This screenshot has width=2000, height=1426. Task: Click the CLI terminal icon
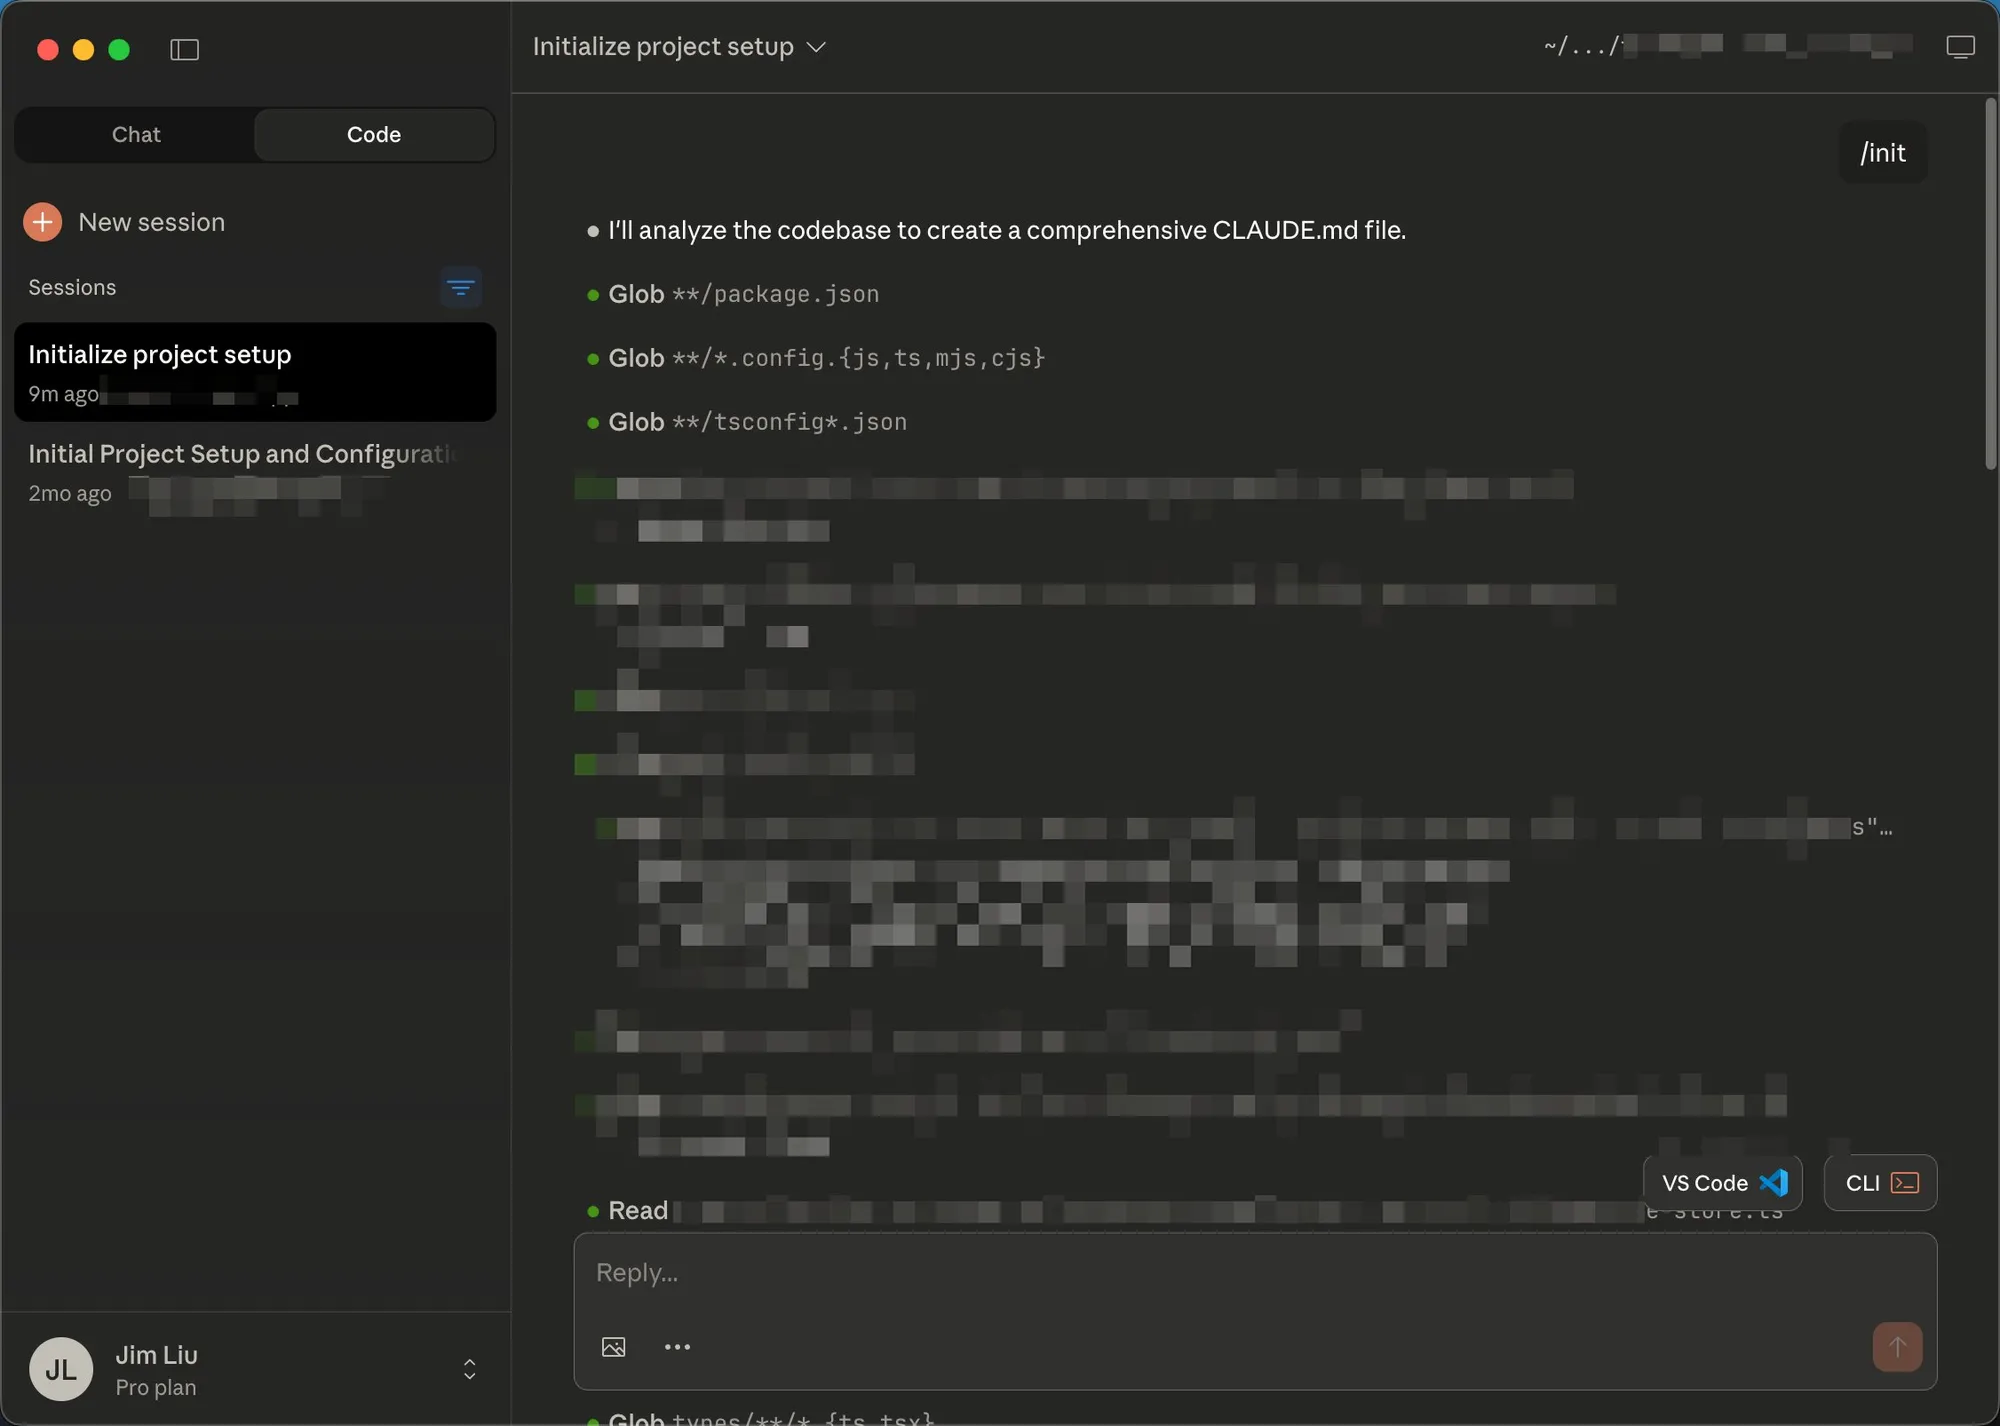(1904, 1183)
